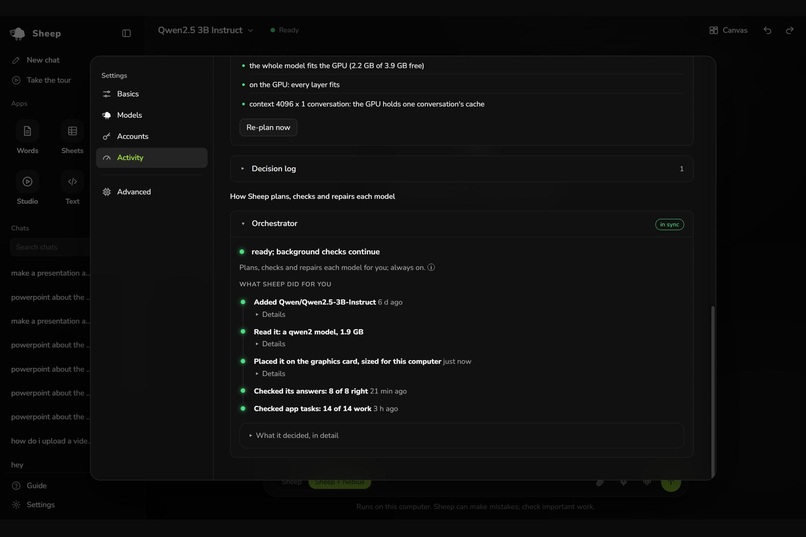Image resolution: width=806 pixels, height=537 pixels.
Task: Start a New chat
Action: (x=36, y=60)
